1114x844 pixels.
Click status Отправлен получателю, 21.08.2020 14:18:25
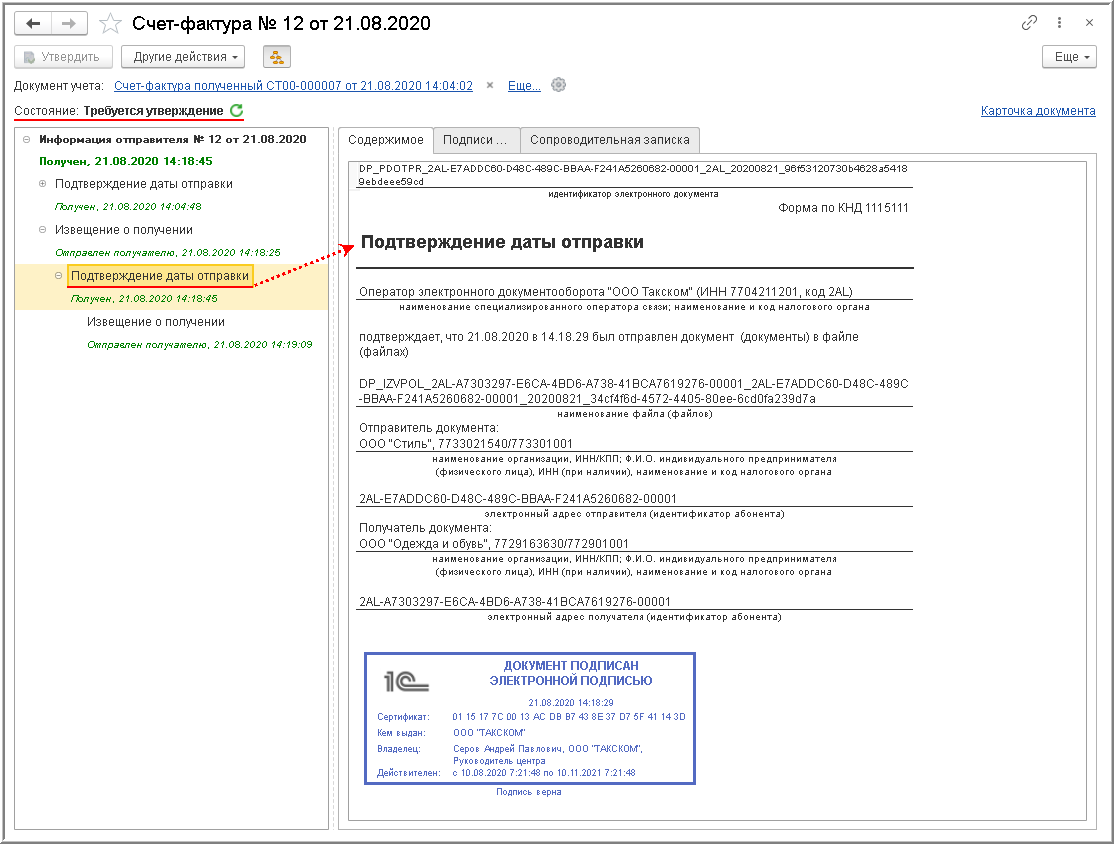(168, 253)
